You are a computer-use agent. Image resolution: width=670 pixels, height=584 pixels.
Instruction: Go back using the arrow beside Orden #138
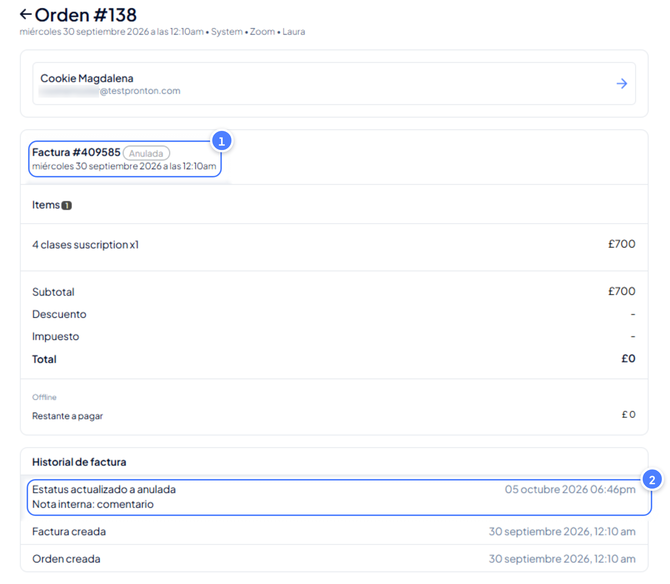pos(26,15)
